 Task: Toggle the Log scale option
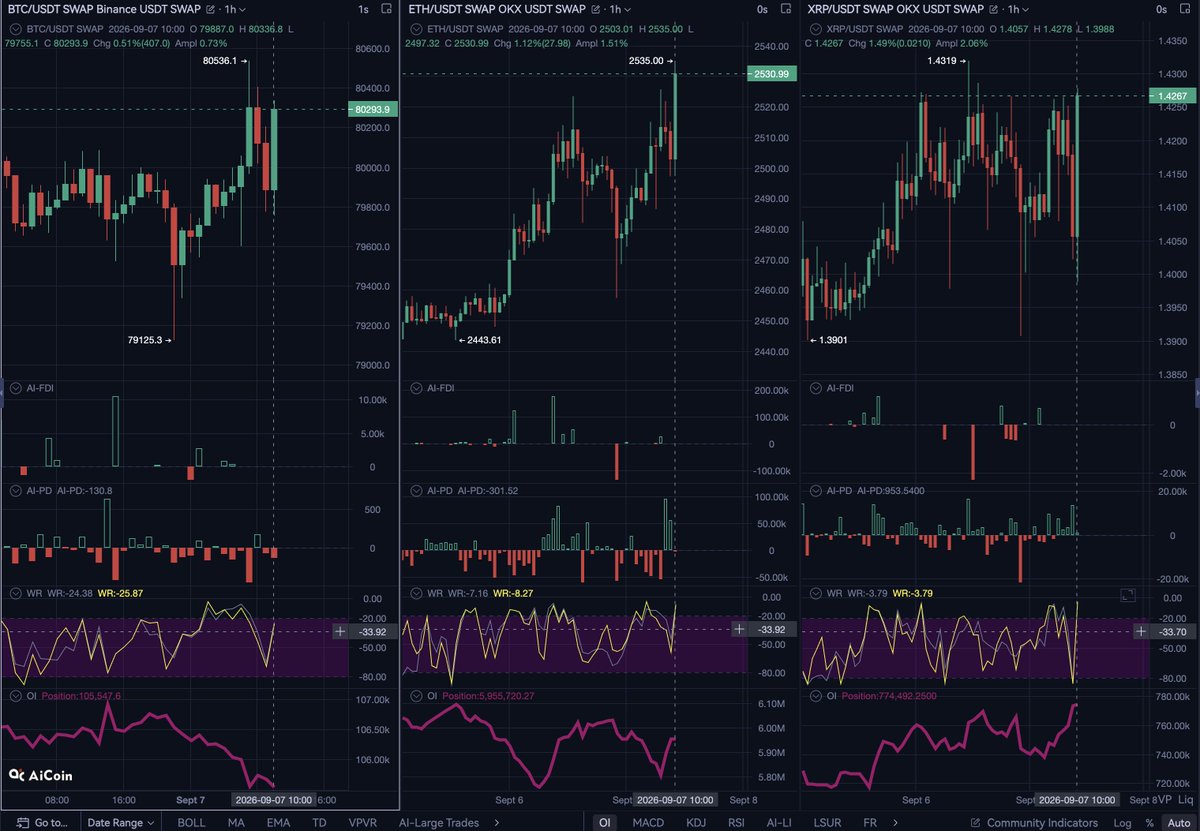[1123, 823]
